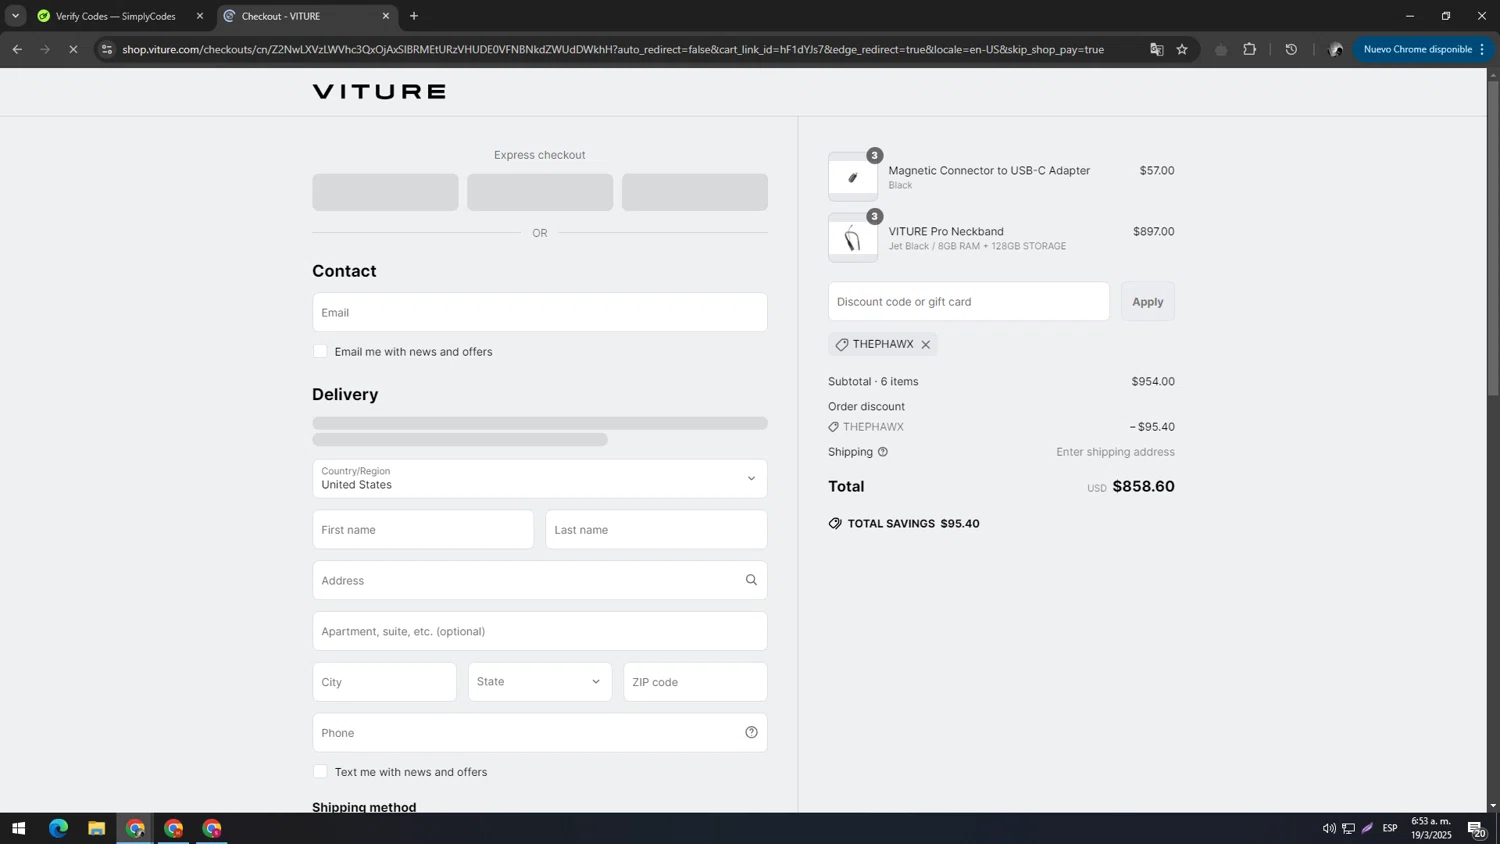Launch Microsoft Edge from taskbar

coord(58,829)
